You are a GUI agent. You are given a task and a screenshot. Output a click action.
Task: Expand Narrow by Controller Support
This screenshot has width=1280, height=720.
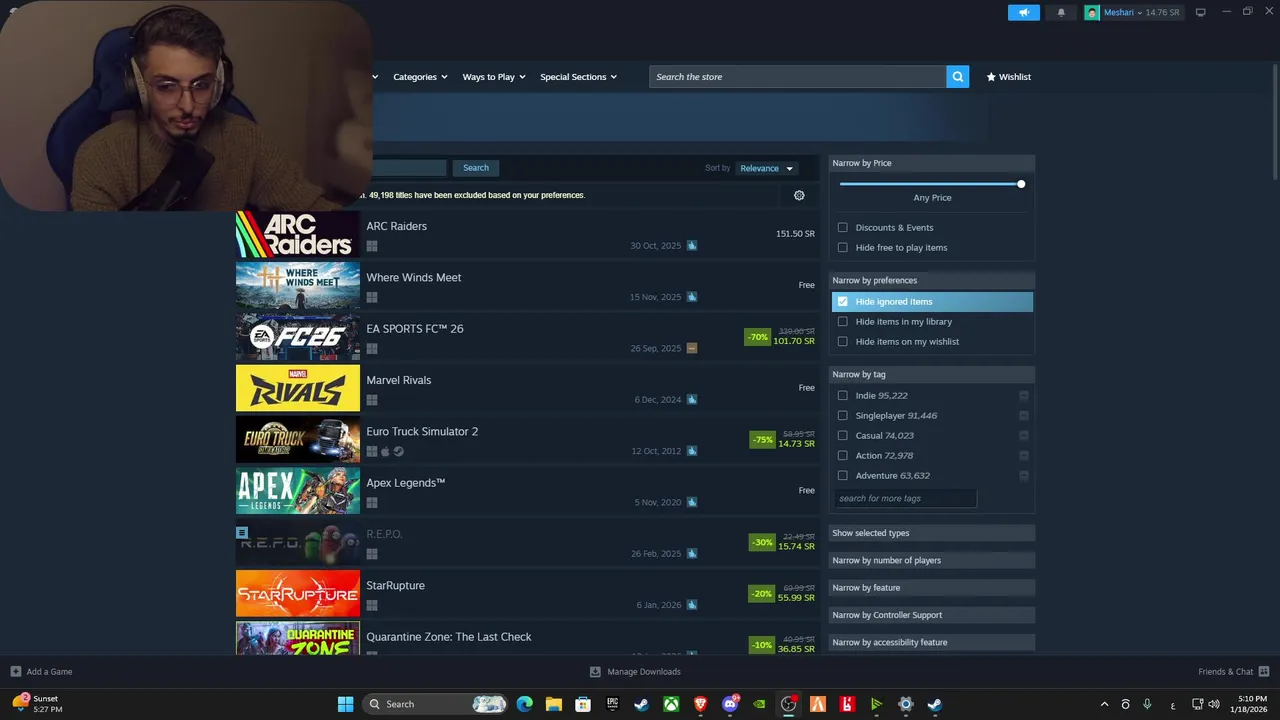coord(932,615)
